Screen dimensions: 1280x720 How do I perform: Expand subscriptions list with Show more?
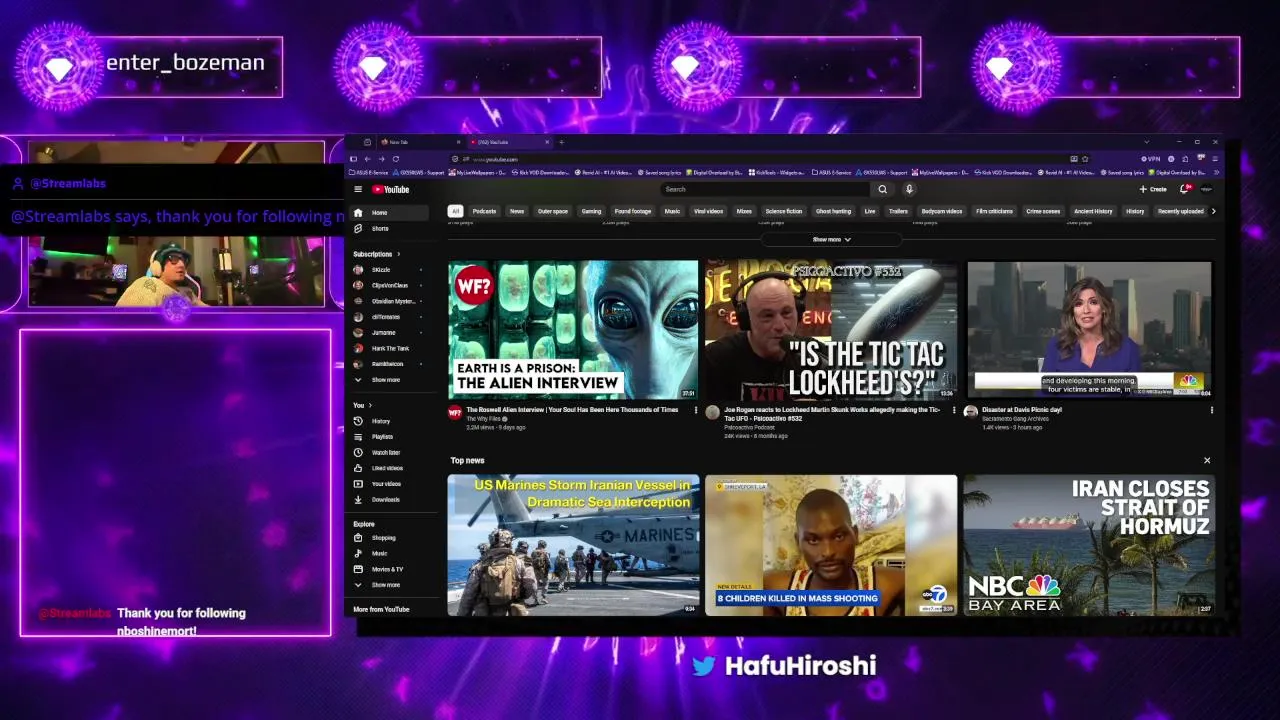(390, 380)
